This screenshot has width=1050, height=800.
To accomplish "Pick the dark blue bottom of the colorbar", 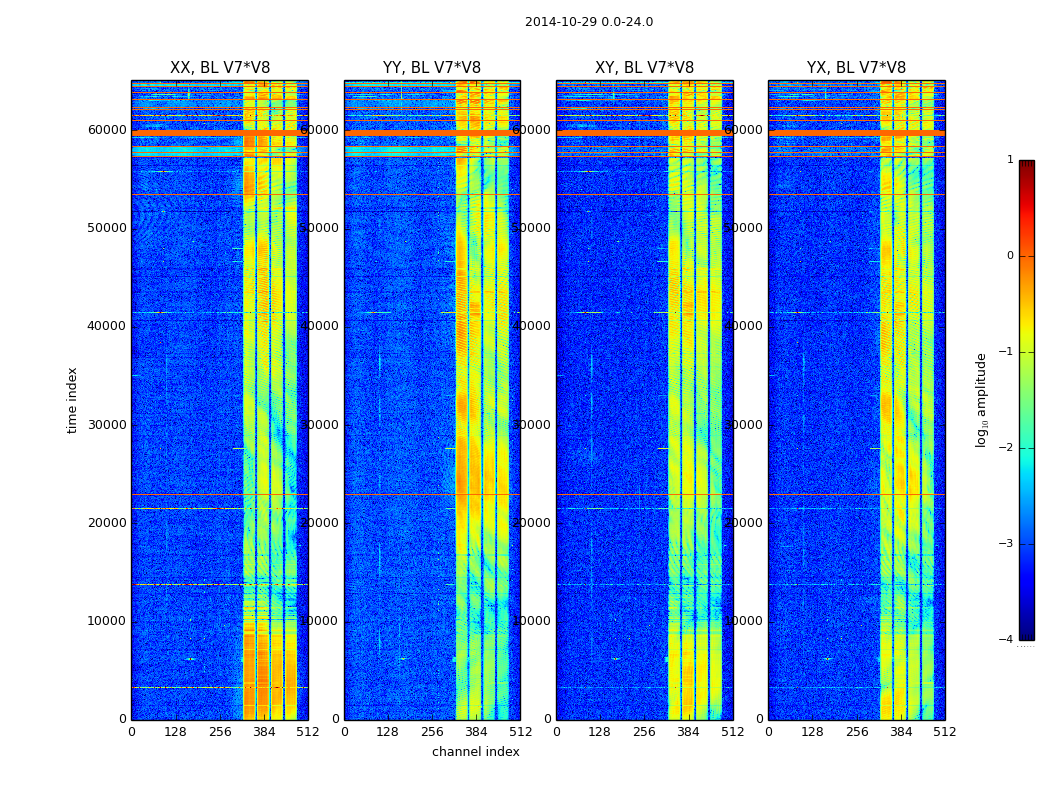I will pos(1026,634).
